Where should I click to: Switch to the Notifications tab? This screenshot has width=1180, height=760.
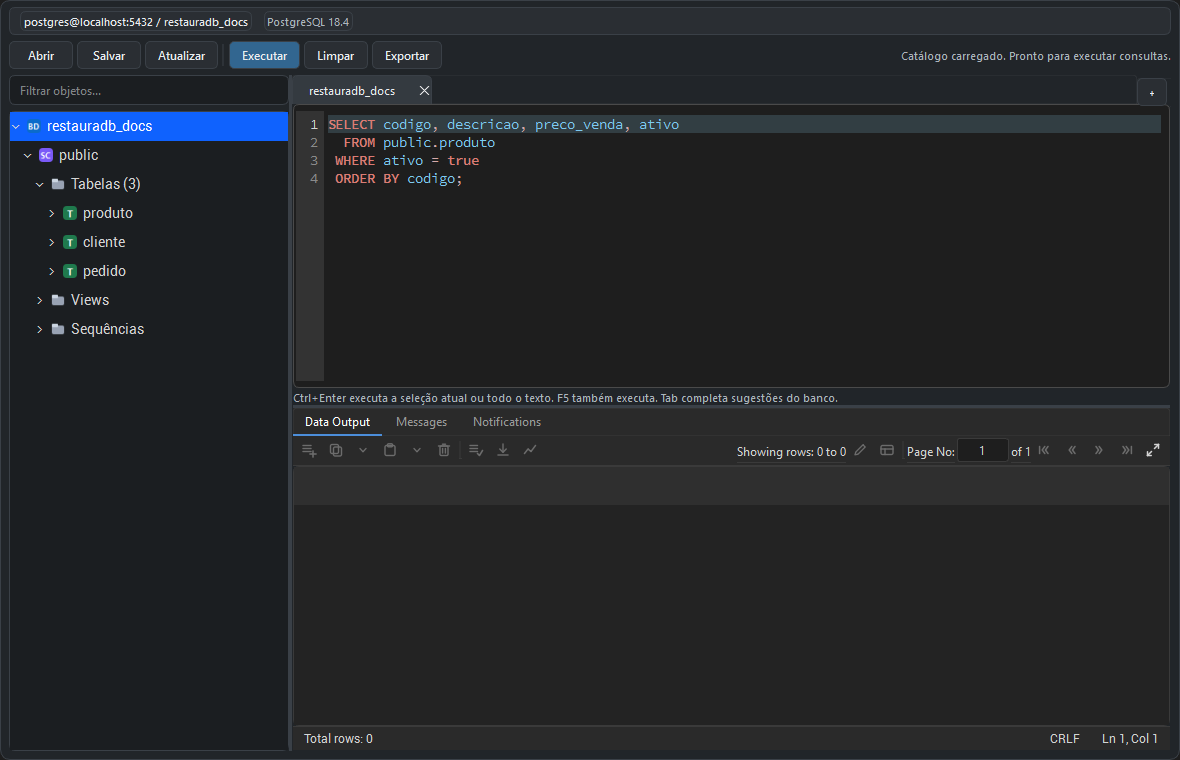(507, 422)
